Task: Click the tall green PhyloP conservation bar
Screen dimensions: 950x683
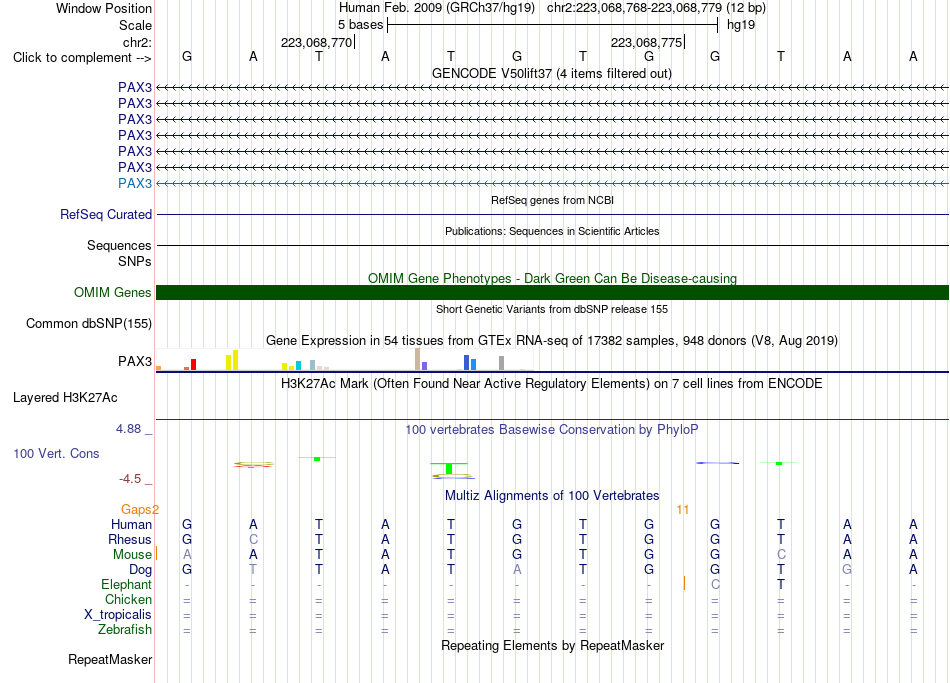Action: (449, 468)
